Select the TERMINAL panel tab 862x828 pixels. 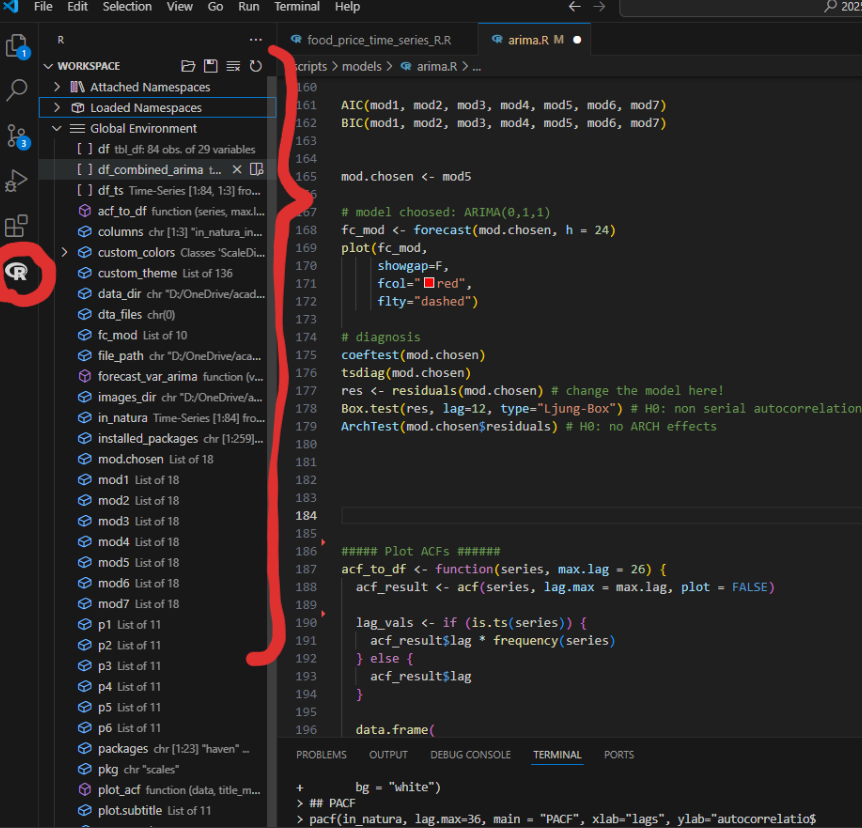coord(557,755)
